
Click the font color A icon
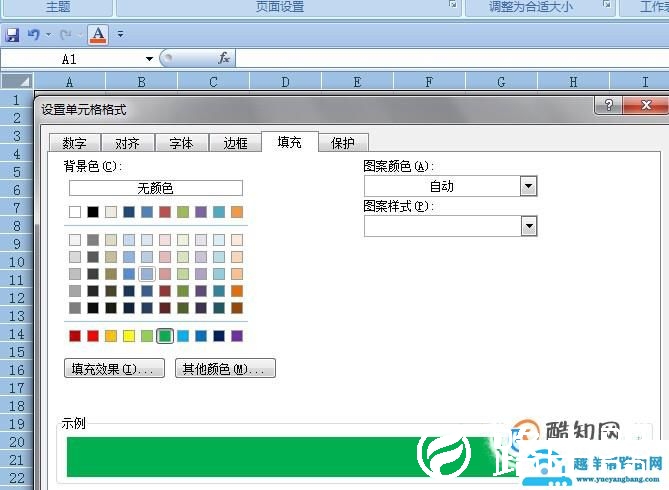98,35
